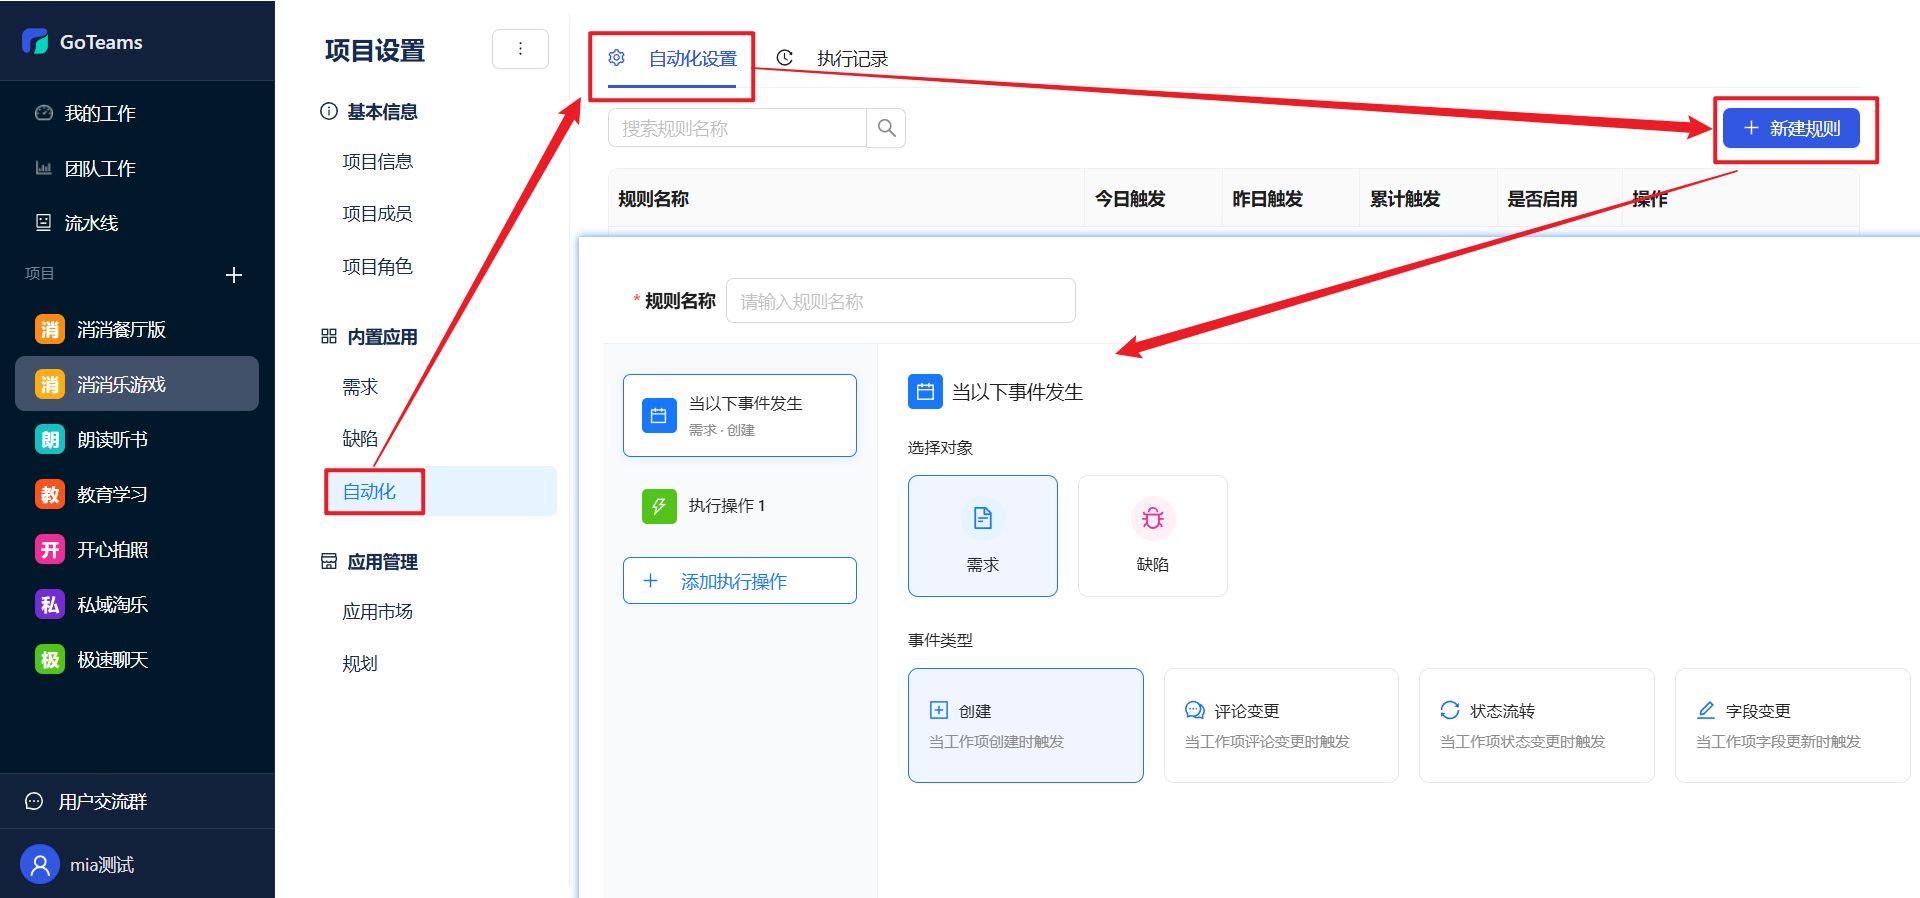Click the lightning icon of 执行操作 1

(659, 506)
